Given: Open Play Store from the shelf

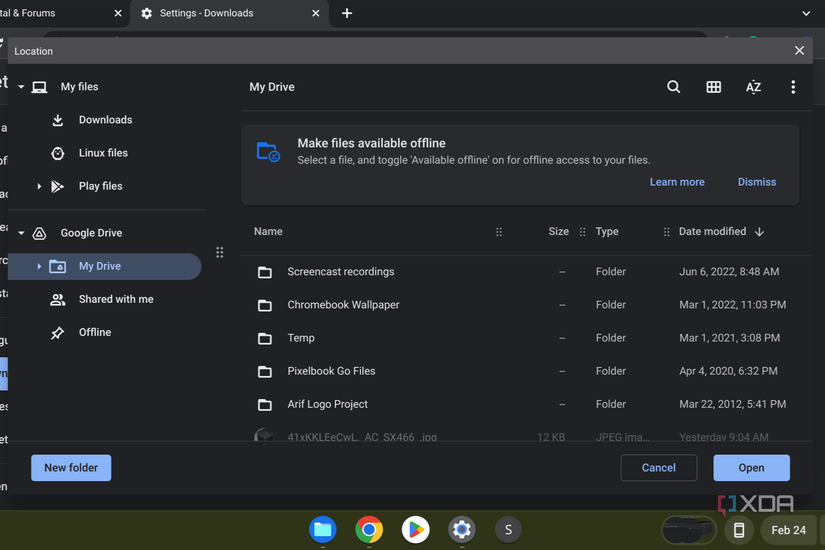Looking at the screenshot, I should point(415,529).
